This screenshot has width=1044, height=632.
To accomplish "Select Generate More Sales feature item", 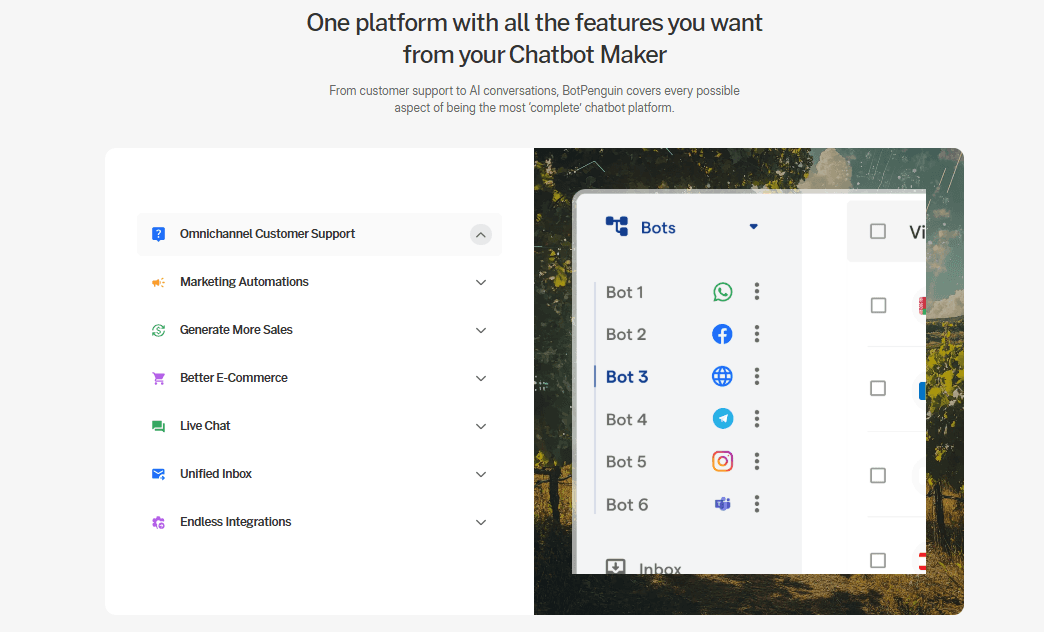I will tap(236, 330).
